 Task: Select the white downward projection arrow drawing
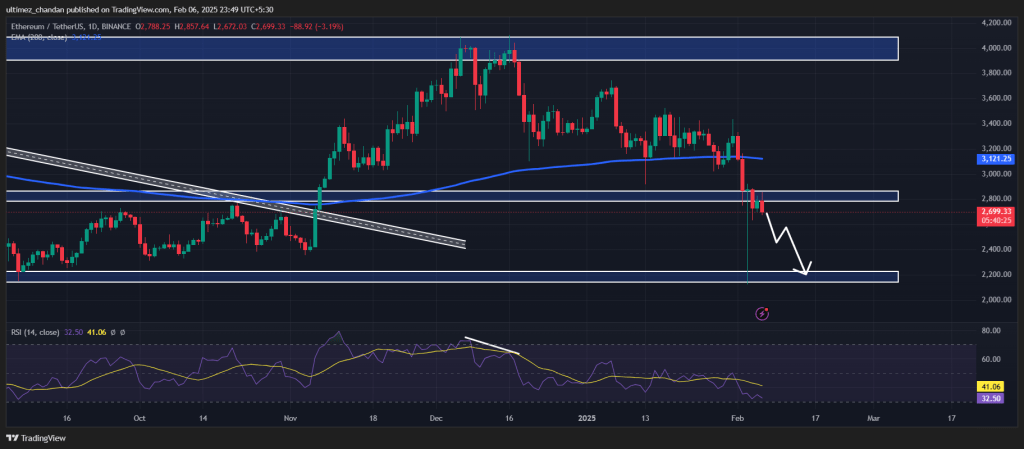click(x=788, y=242)
